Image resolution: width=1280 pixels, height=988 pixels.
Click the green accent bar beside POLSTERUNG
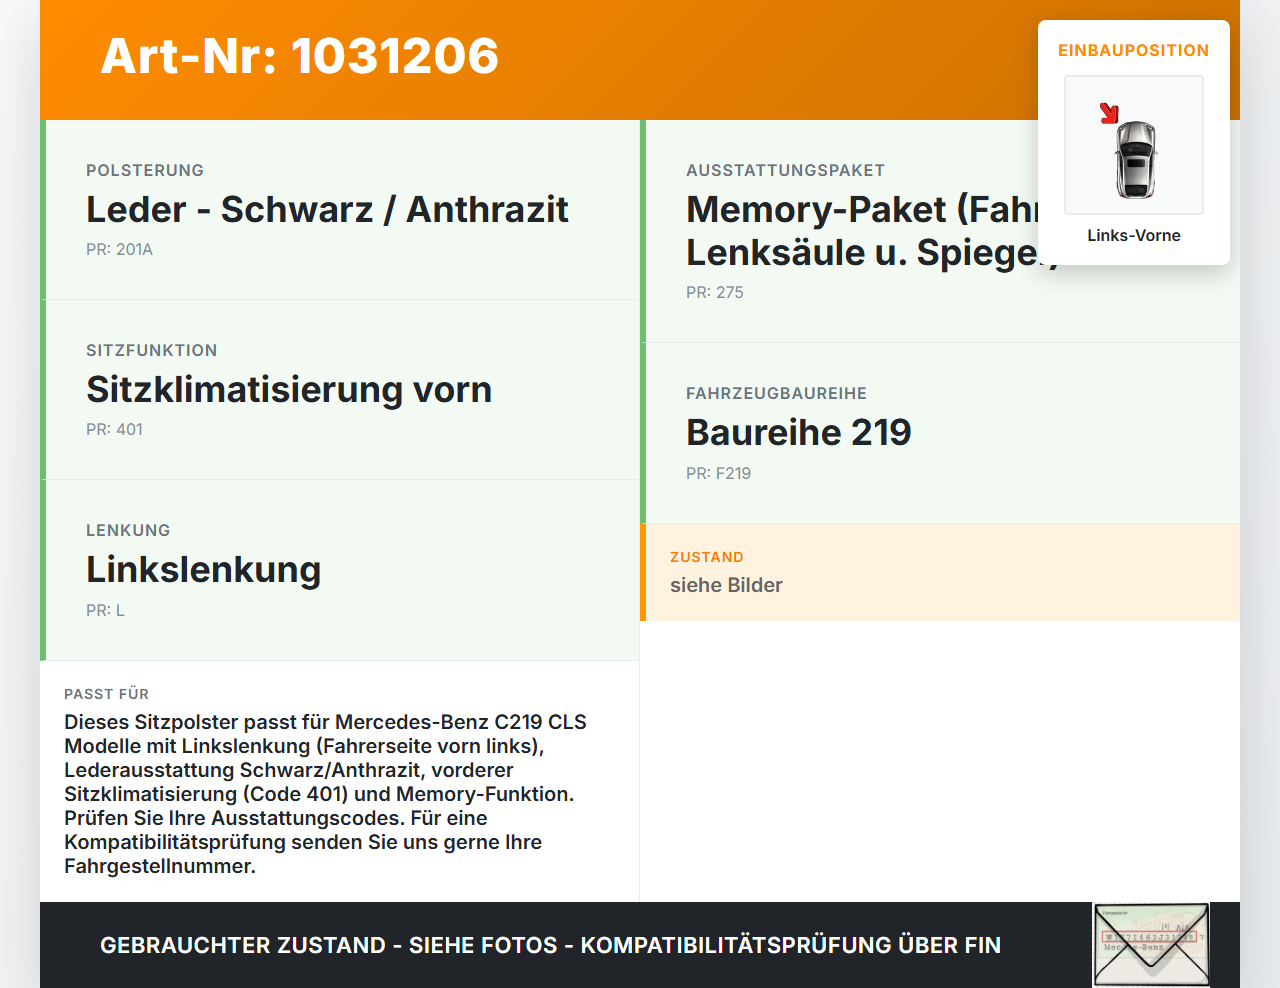[43, 209]
